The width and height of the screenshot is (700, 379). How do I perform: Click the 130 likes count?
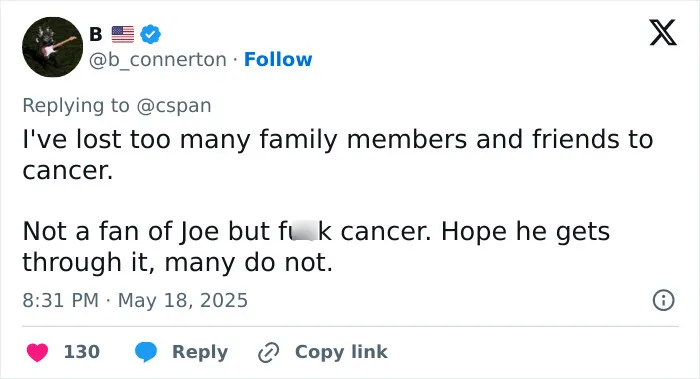(x=82, y=352)
